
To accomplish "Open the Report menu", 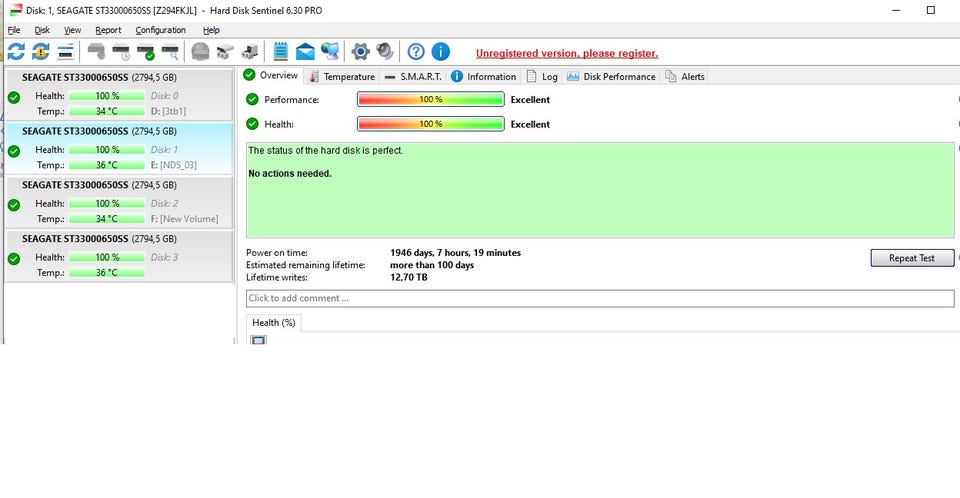I will (x=108, y=30).
